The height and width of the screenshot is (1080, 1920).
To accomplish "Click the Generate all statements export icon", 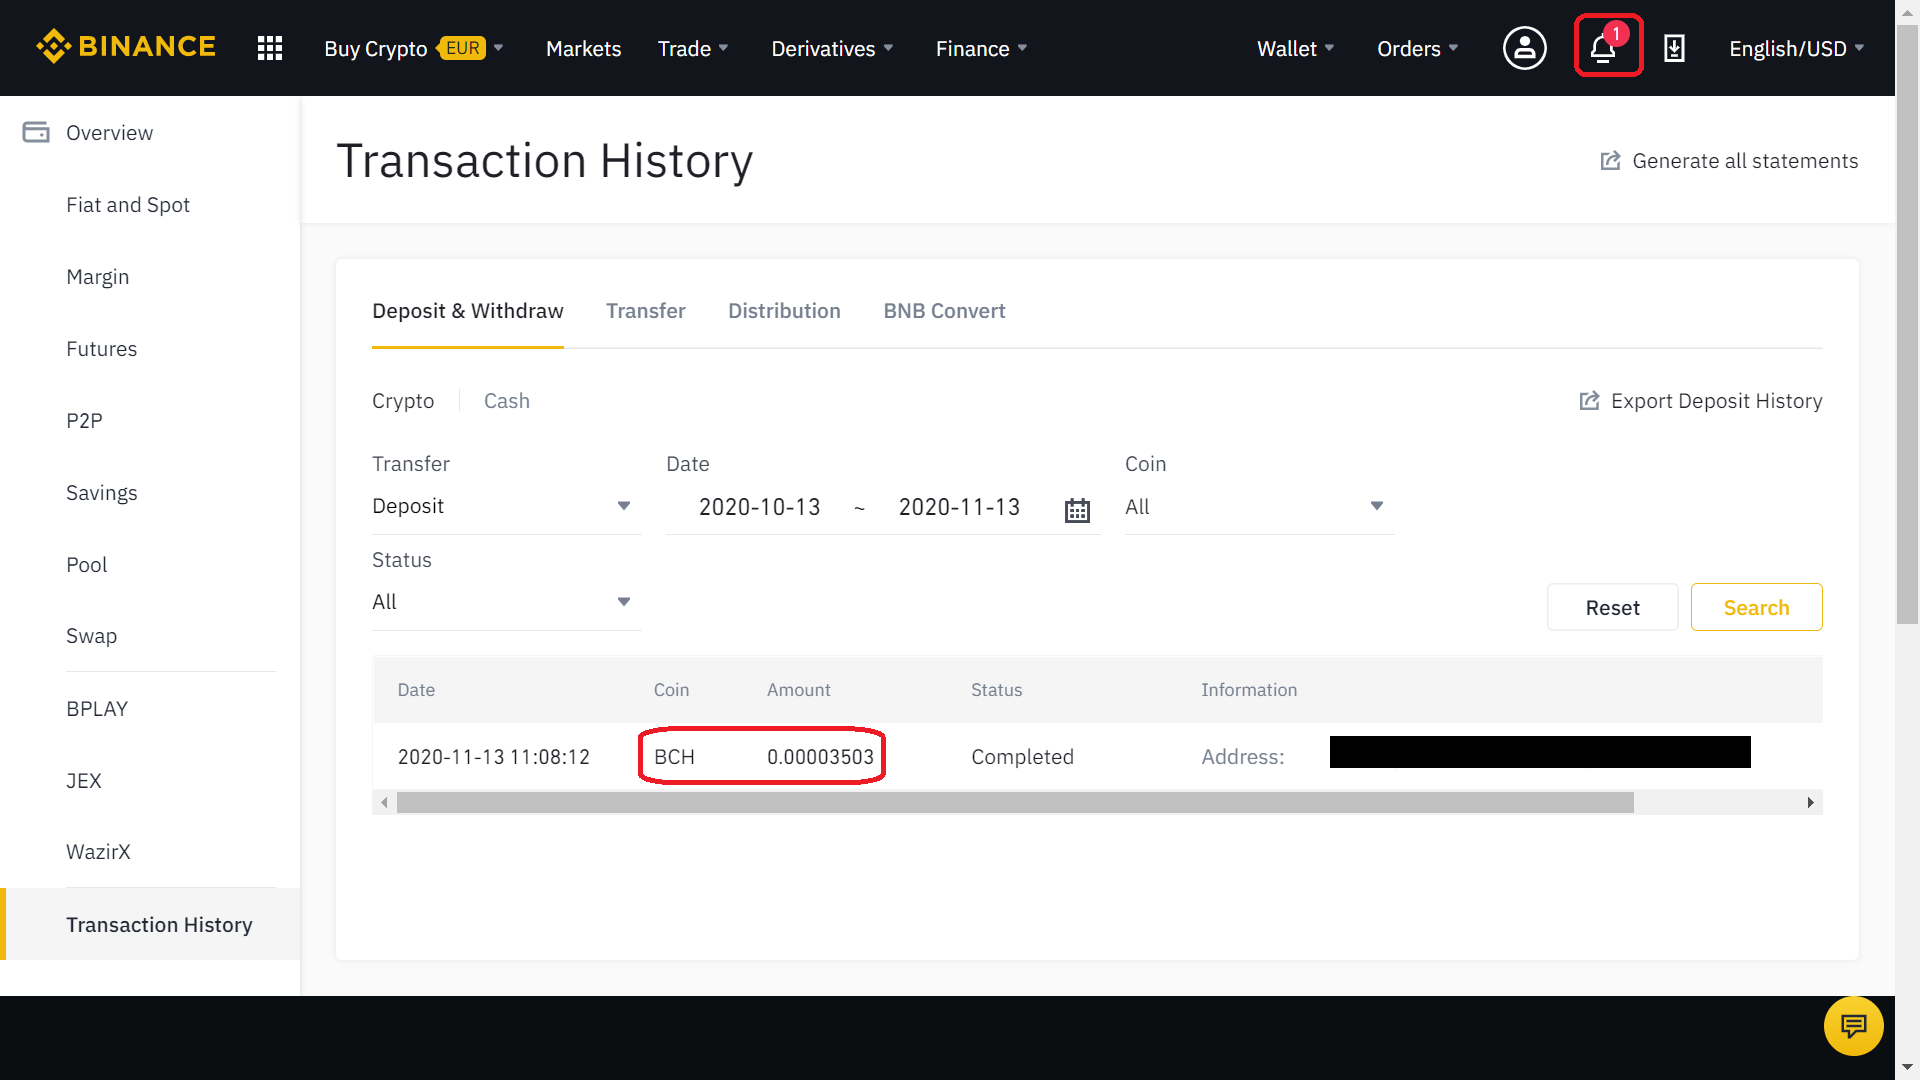I will coord(1610,161).
